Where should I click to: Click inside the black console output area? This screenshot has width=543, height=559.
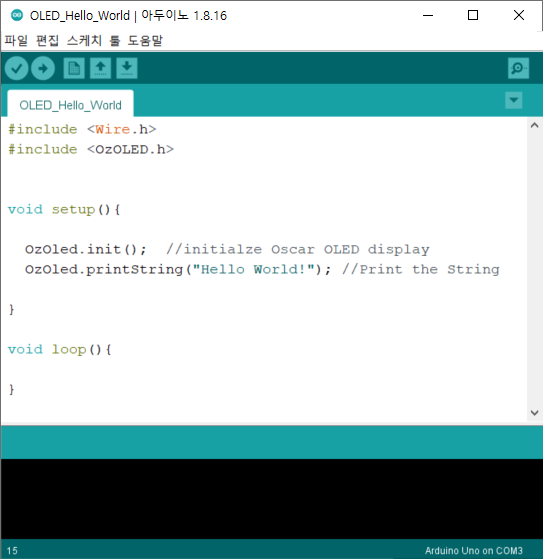coord(271,499)
